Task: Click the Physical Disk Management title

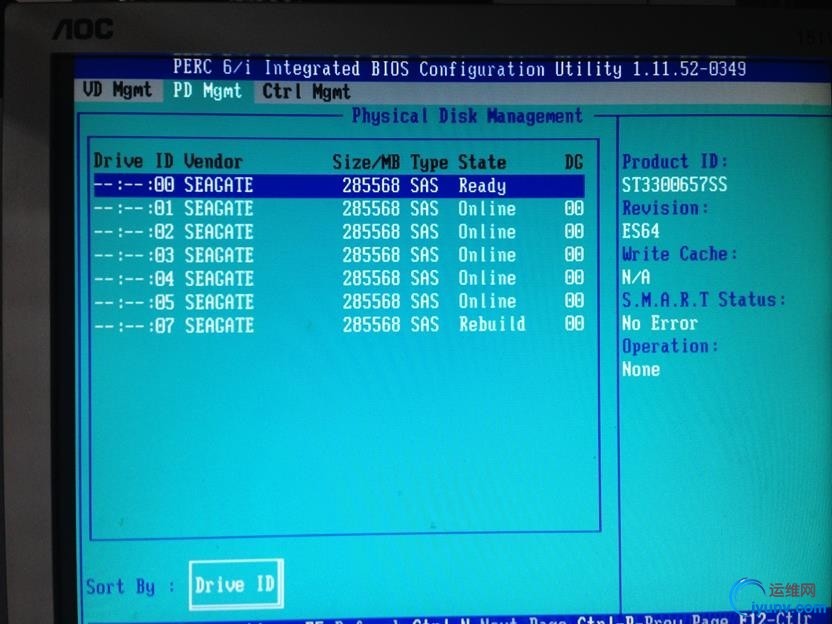Action: pos(467,116)
